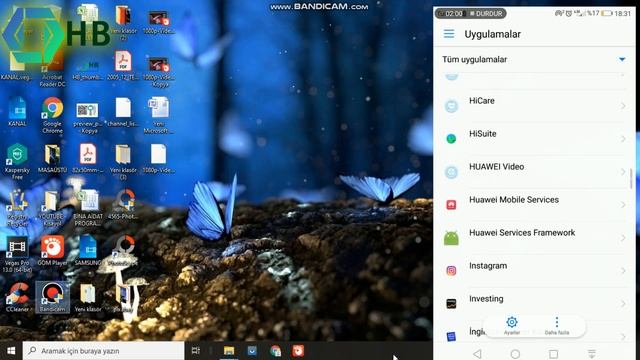Select the Yeni klasör (3) folder
The width and height of the screenshot is (640, 360).
pos(123,162)
